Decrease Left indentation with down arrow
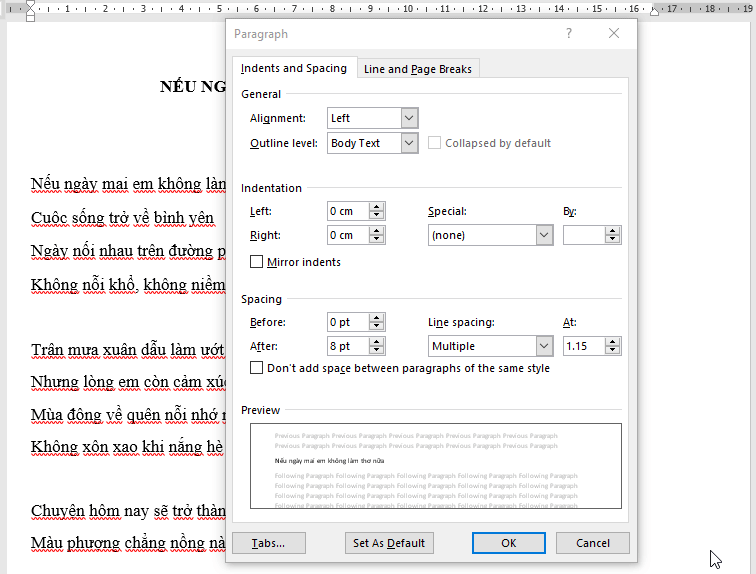756x574 pixels. [x=377, y=215]
